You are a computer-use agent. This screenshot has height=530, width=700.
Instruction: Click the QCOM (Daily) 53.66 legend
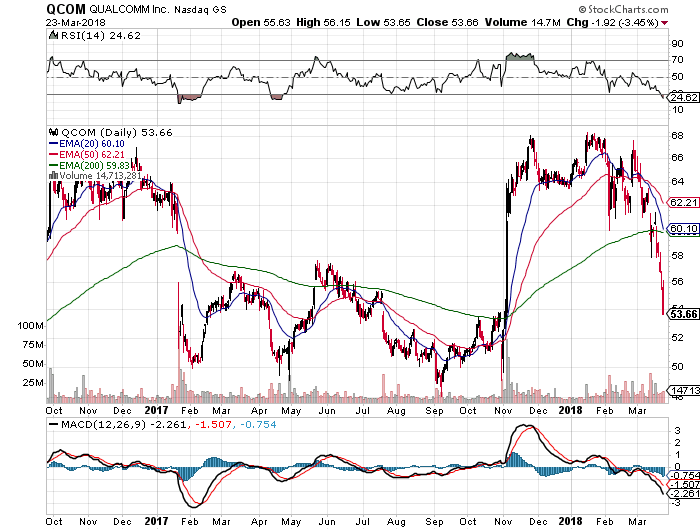point(117,133)
